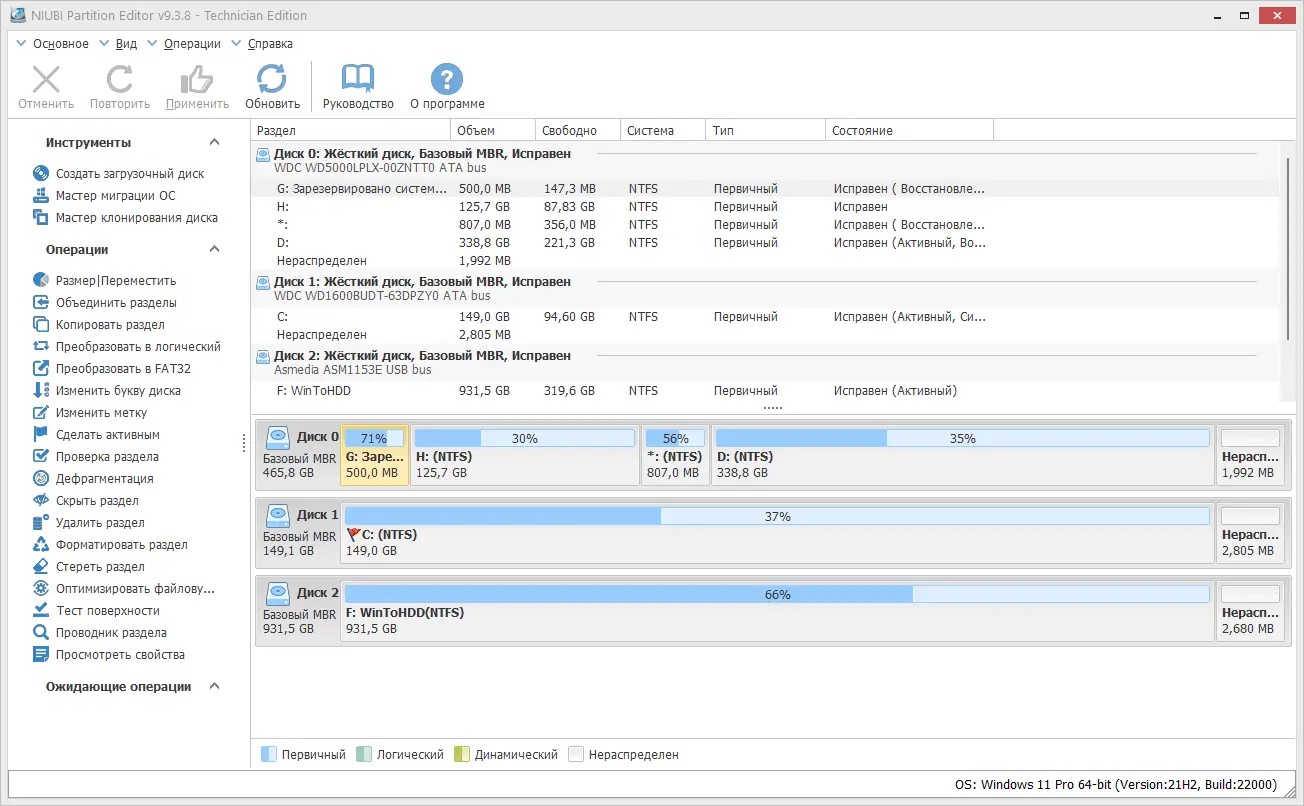1304x806 pixels.
Task: Collapse the Операции section
Action: click(212, 249)
